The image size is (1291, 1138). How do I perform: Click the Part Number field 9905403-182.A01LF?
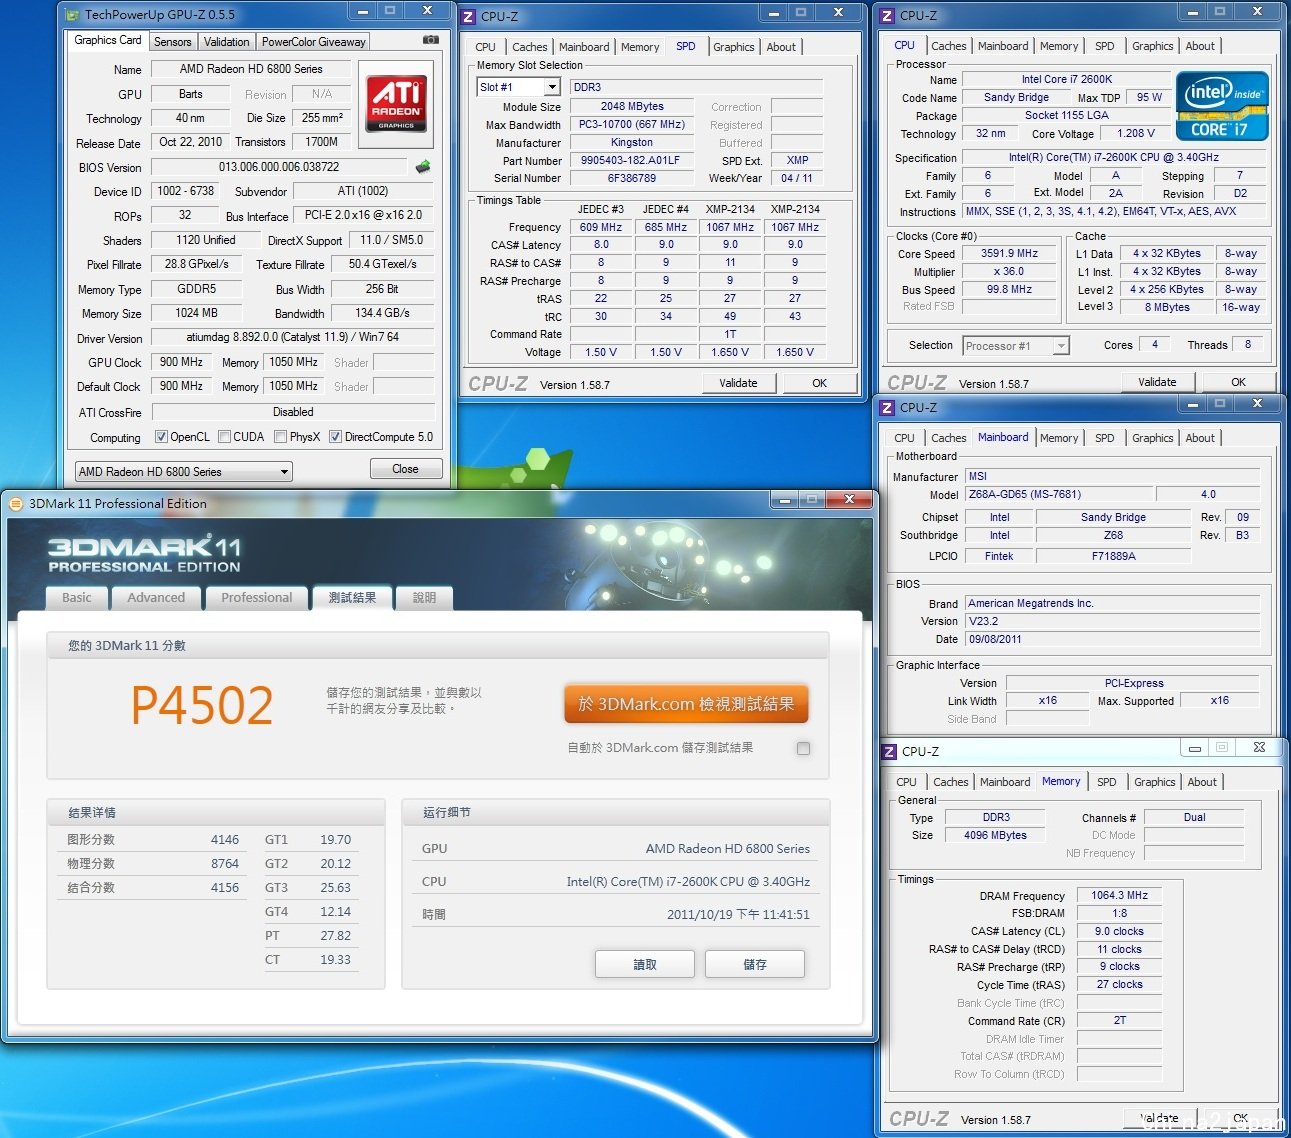click(x=630, y=160)
